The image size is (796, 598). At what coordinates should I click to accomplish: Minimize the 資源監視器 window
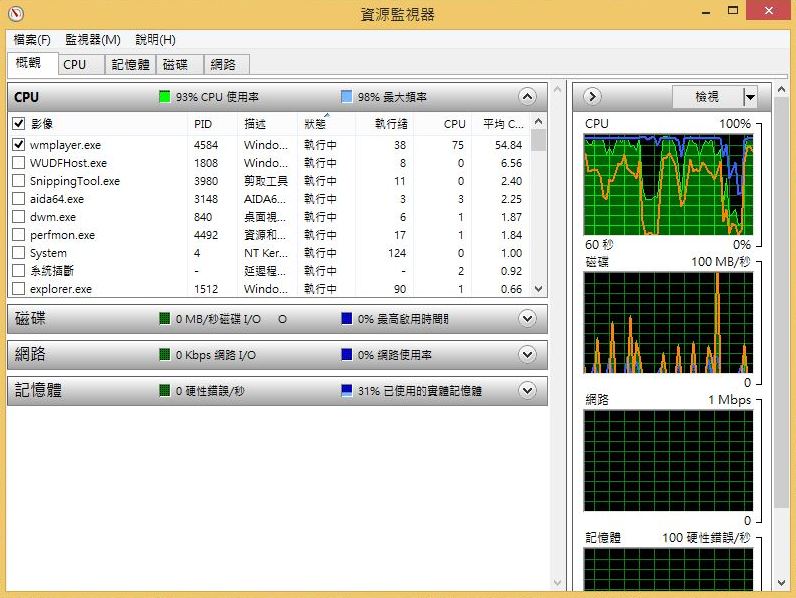[x=706, y=11]
